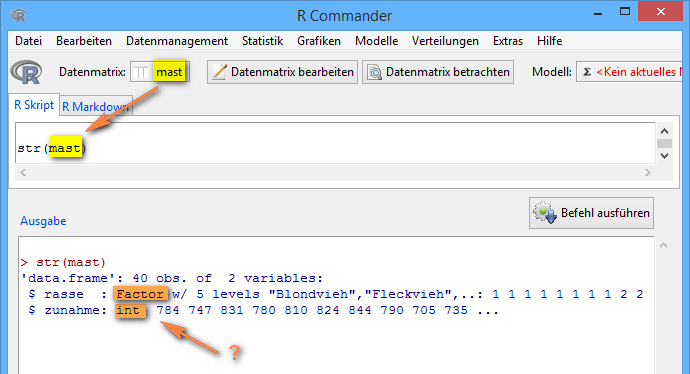Click the pencil icon on Datenmatrix bearbeiten

click(219, 72)
